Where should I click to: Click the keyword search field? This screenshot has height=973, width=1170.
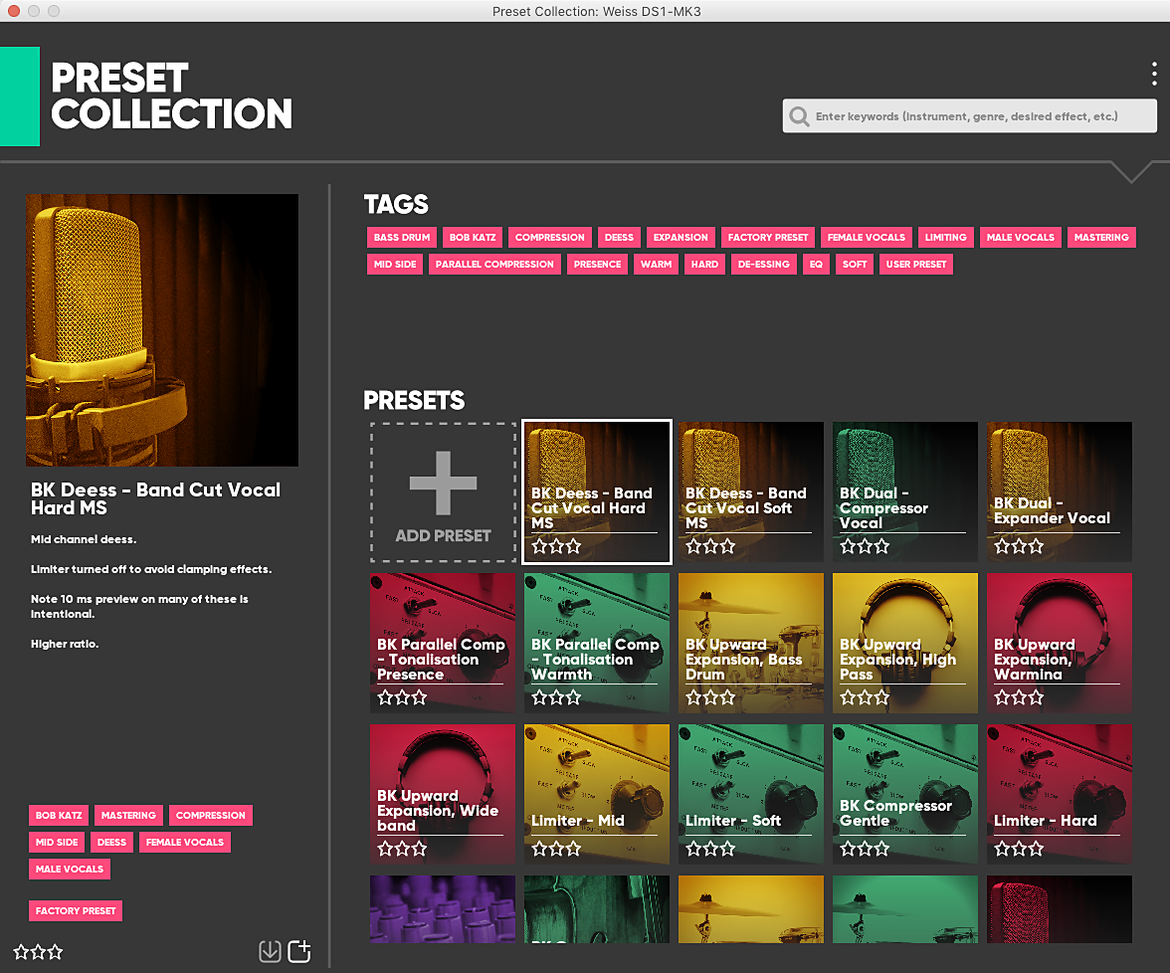(969, 116)
